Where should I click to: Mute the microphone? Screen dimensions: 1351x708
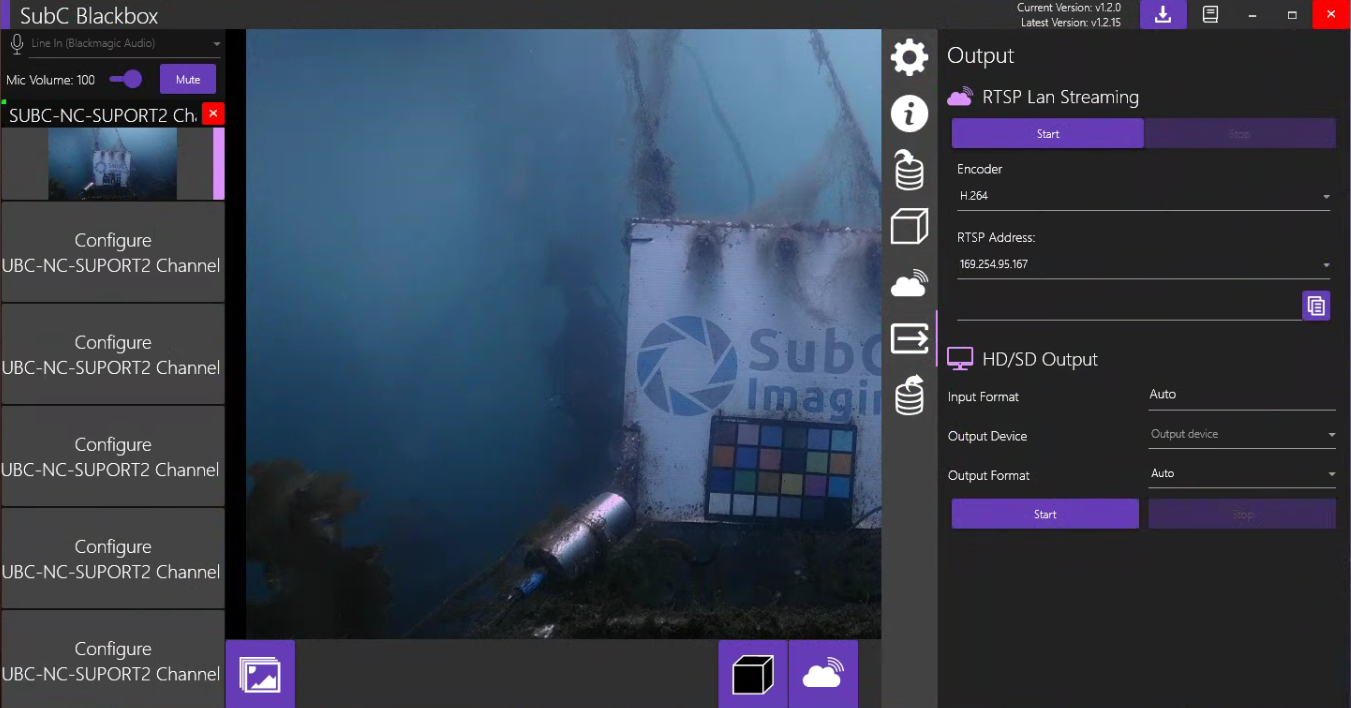[188, 80]
